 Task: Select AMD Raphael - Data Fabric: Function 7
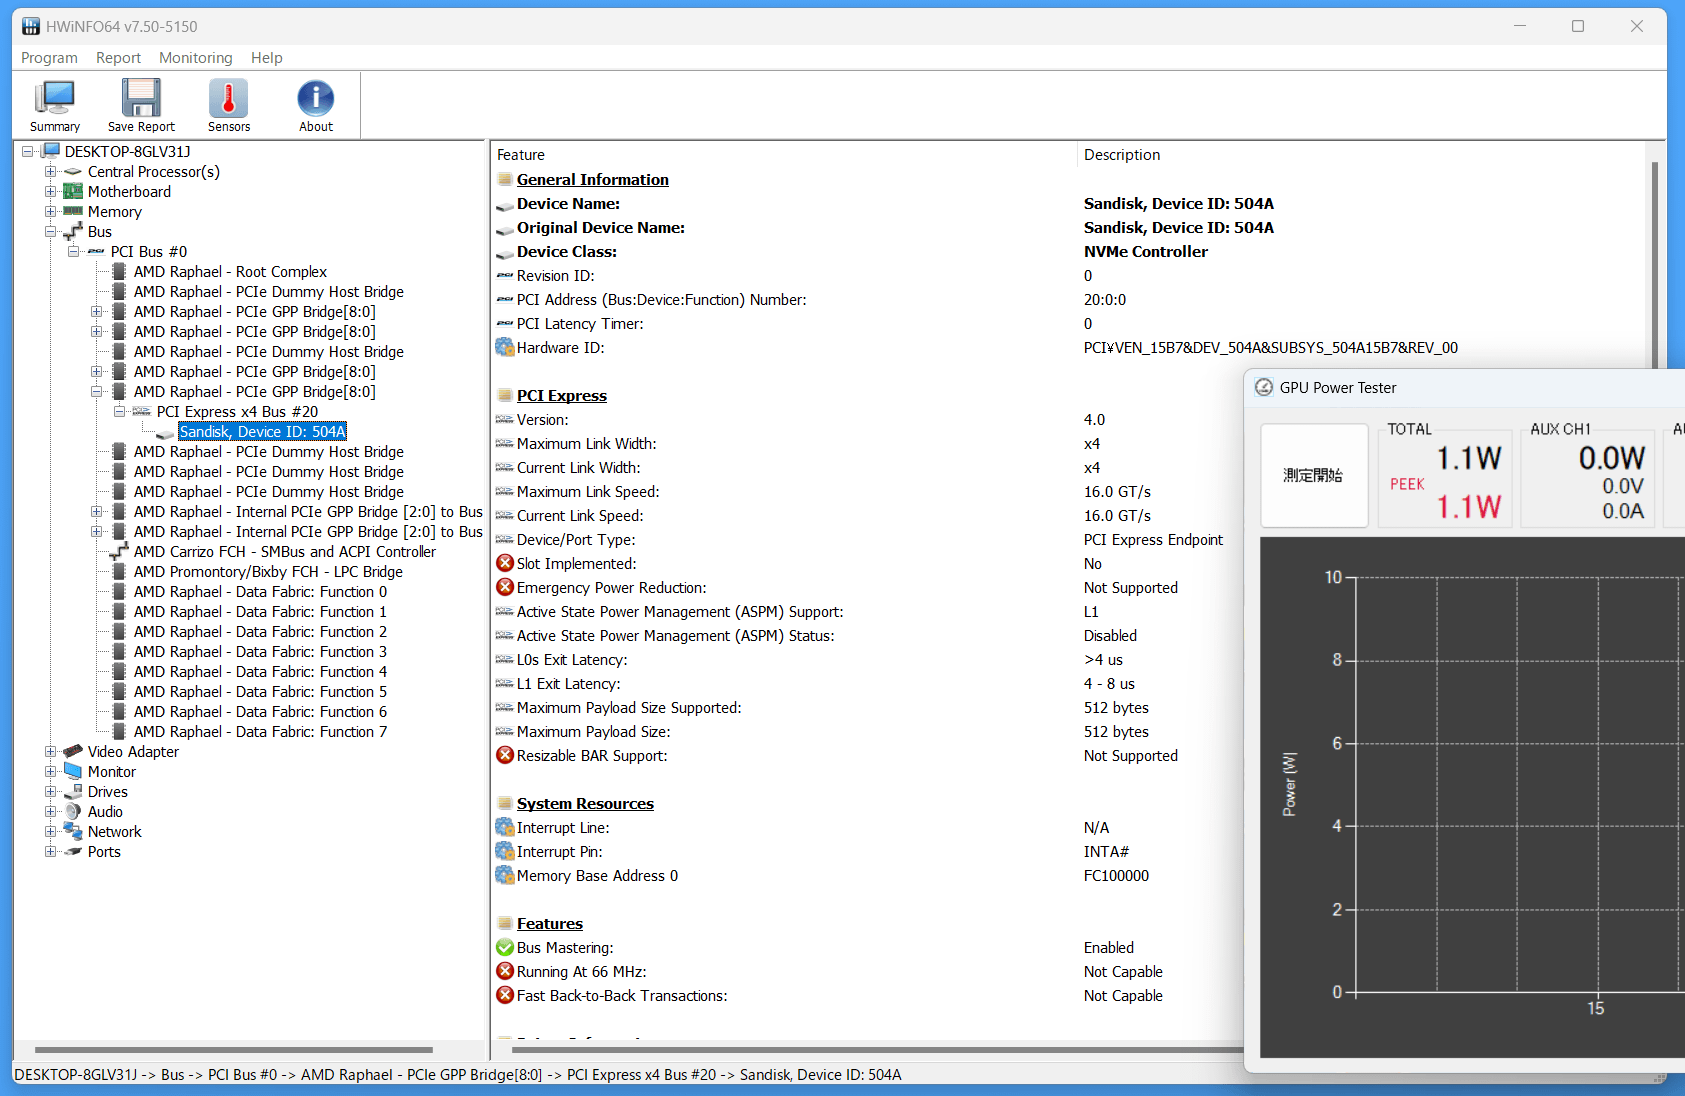[x=260, y=731]
